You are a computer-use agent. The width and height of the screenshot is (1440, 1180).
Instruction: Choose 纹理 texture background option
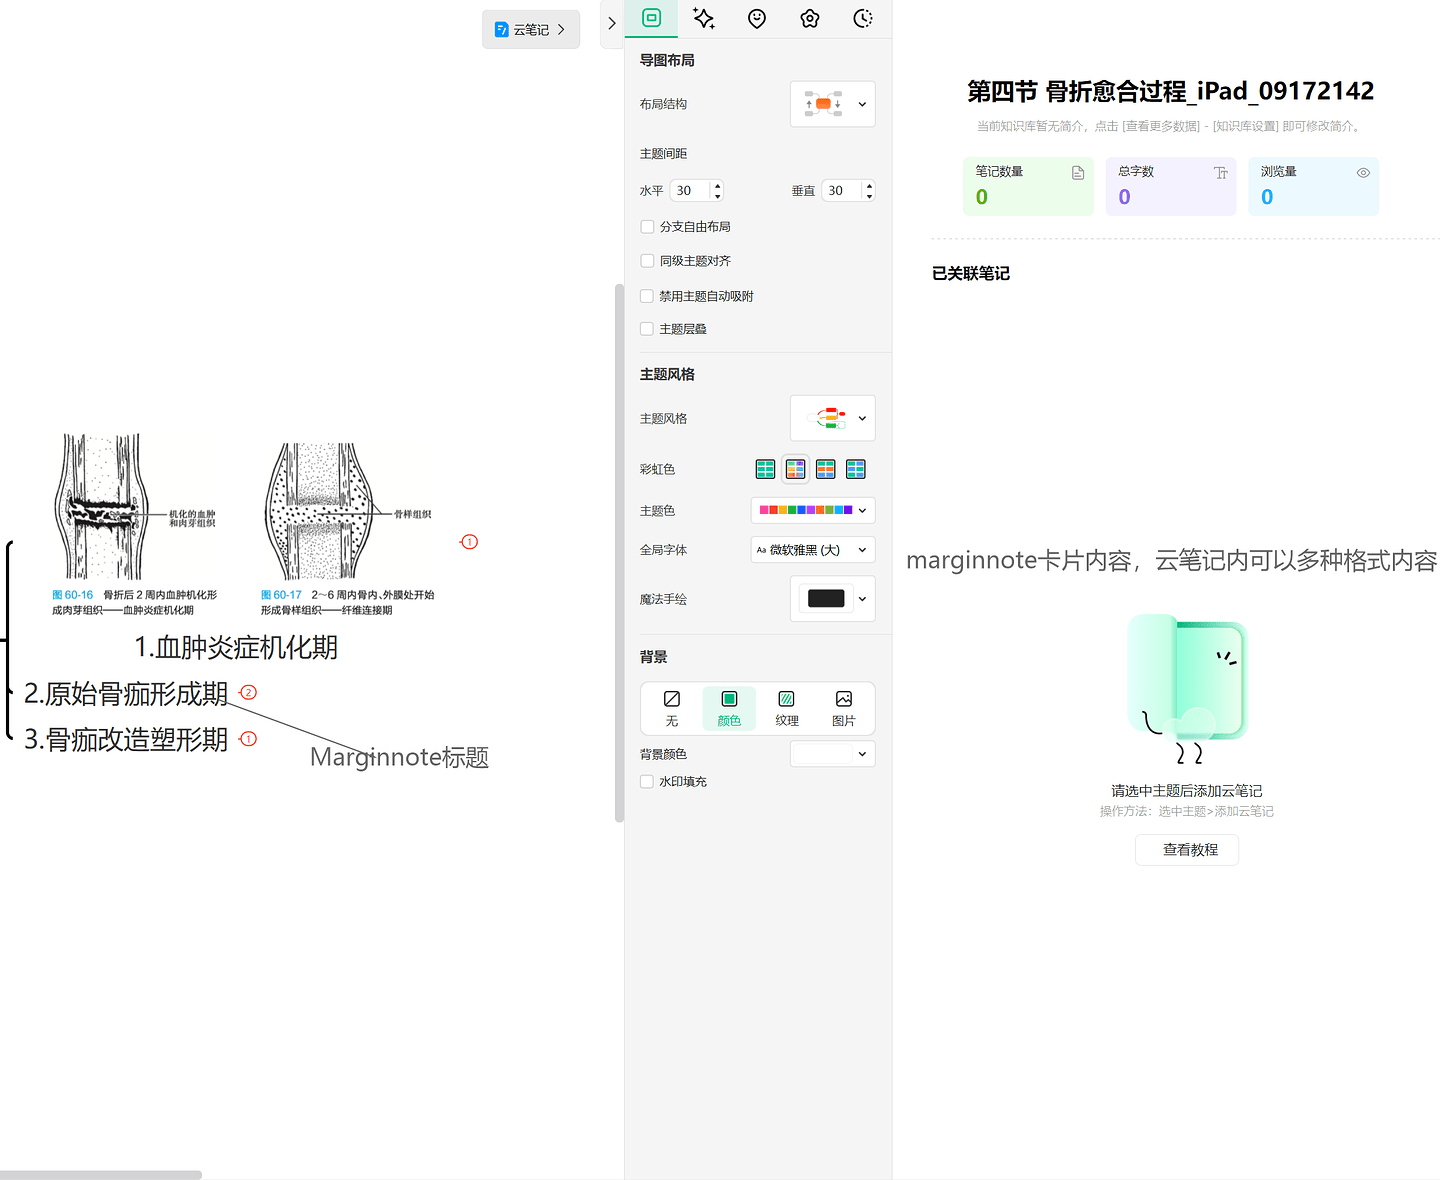click(787, 708)
